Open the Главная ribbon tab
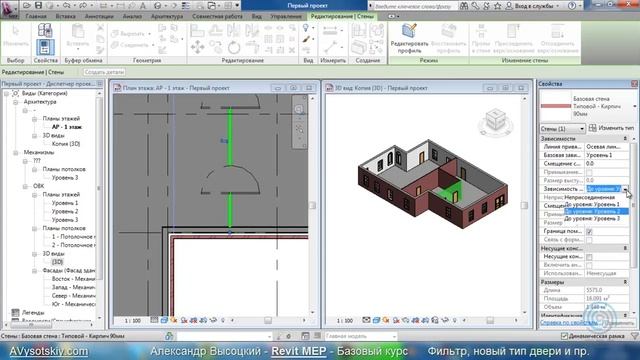The width and height of the screenshot is (640, 360). point(36,16)
